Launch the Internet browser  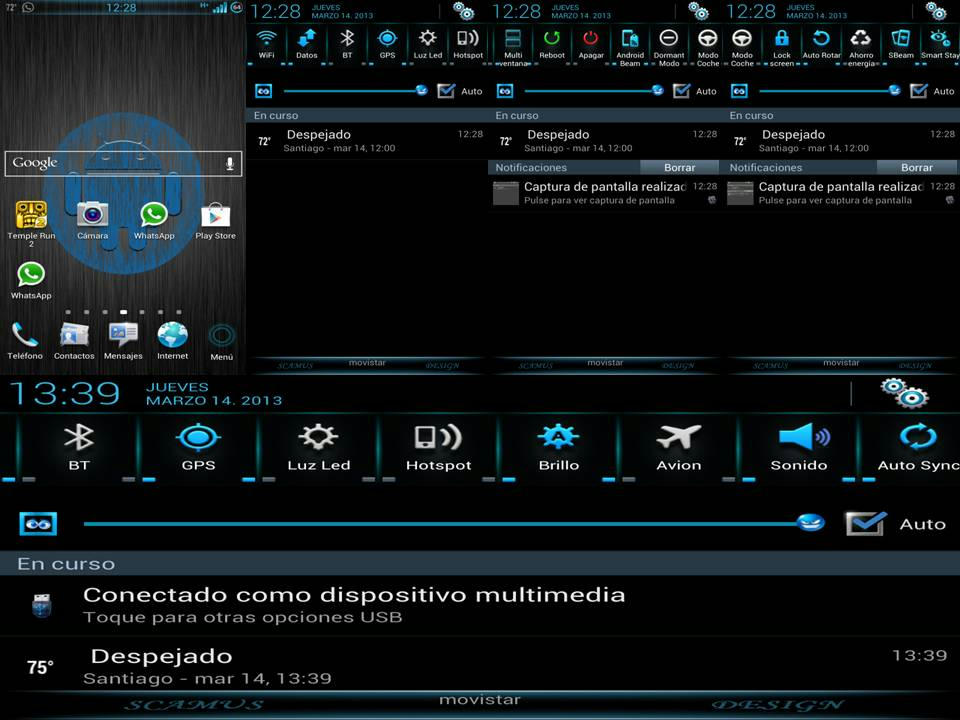coord(172,337)
